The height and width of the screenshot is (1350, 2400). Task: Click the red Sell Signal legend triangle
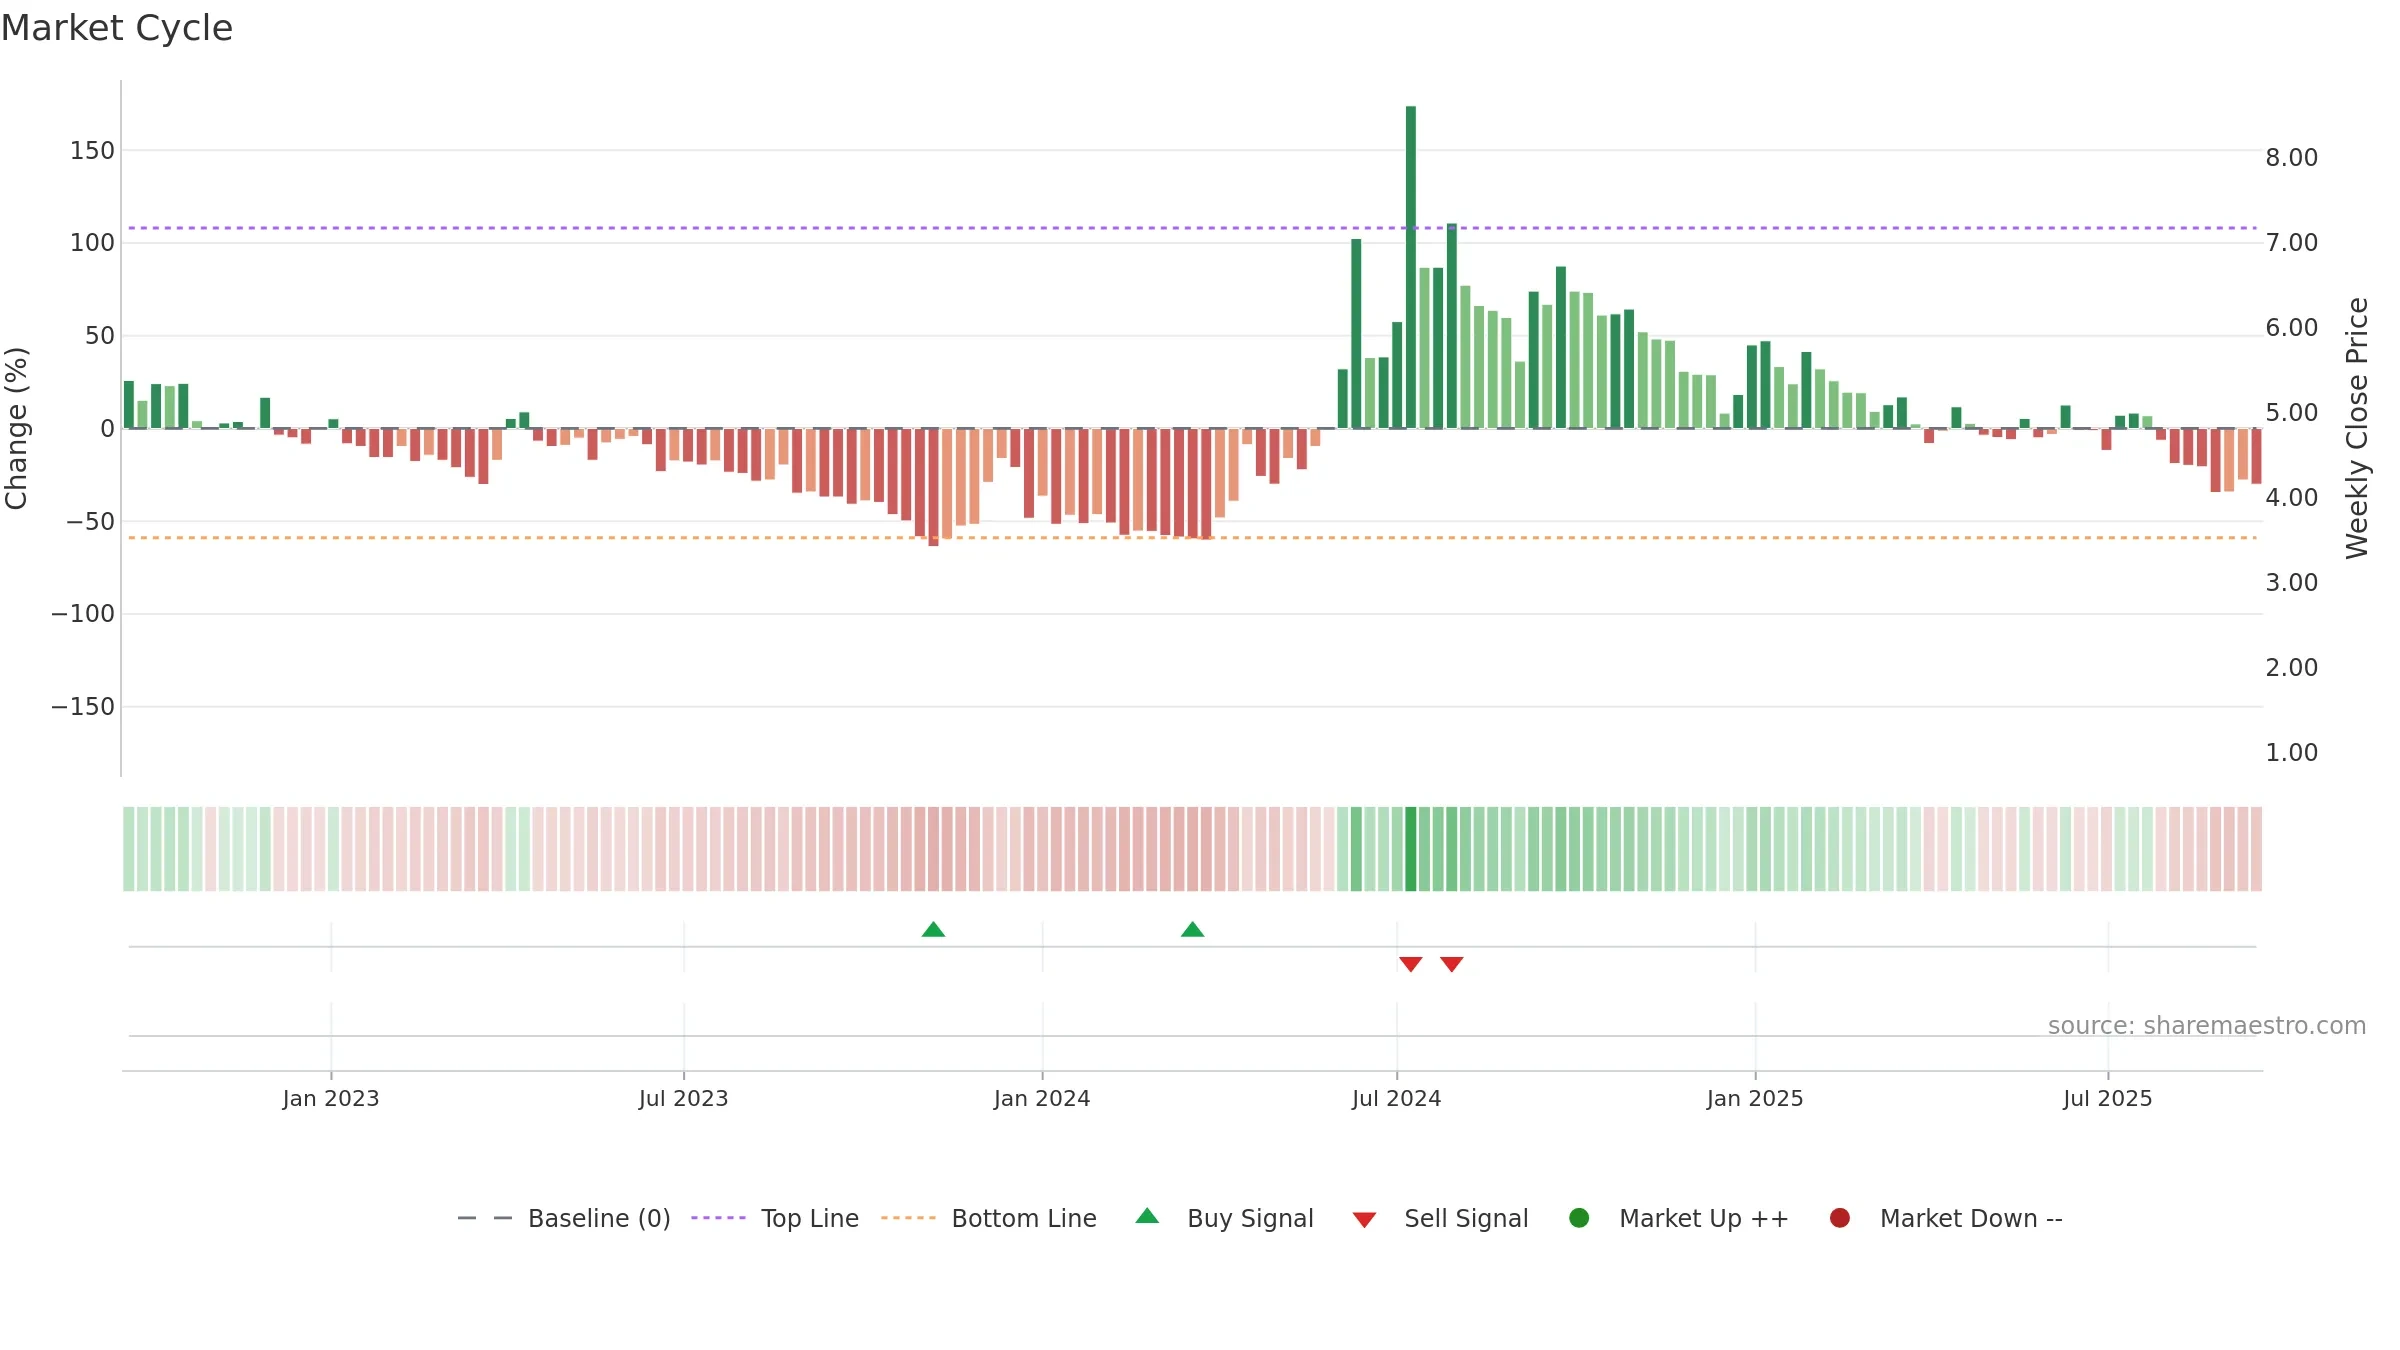1364,1220
